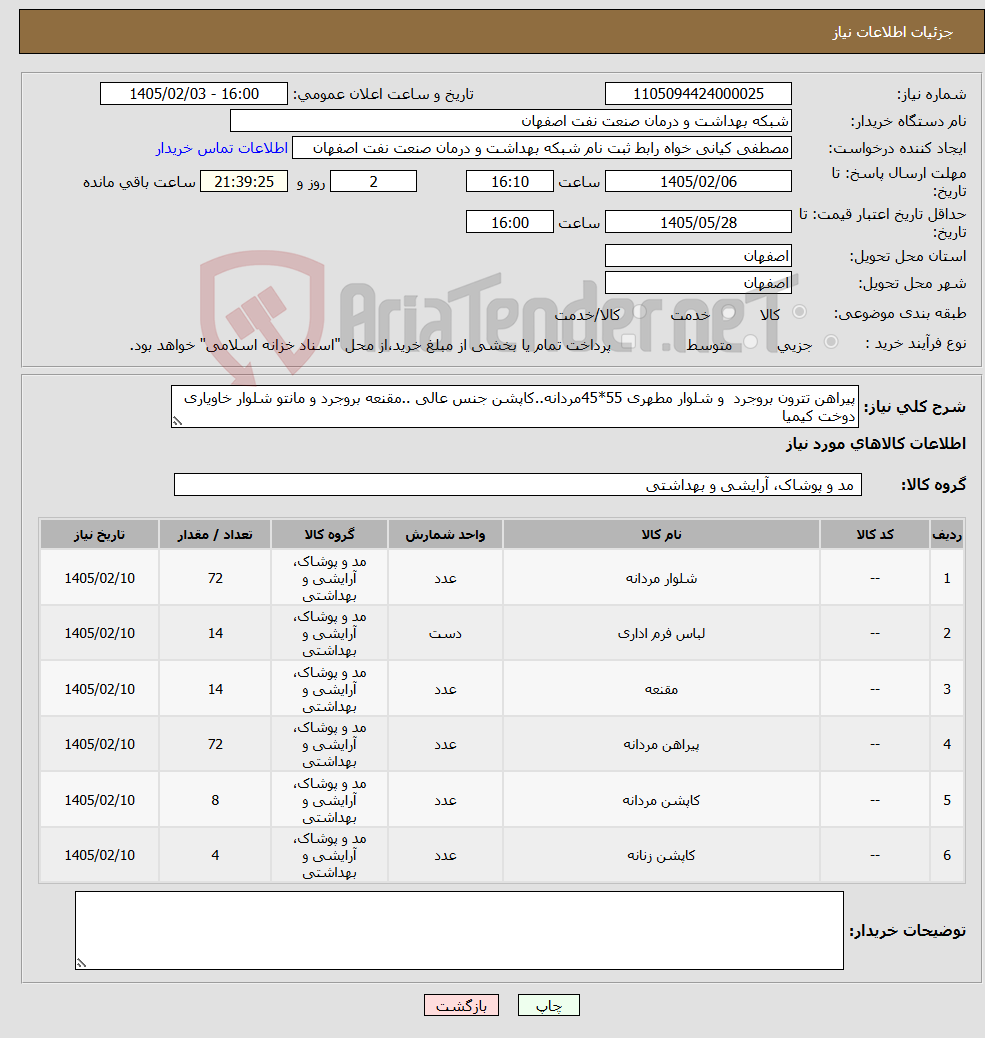This screenshot has width=985, height=1038.
Task: Toggle the treasury documents payment checkbox
Action: click(628, 342)
